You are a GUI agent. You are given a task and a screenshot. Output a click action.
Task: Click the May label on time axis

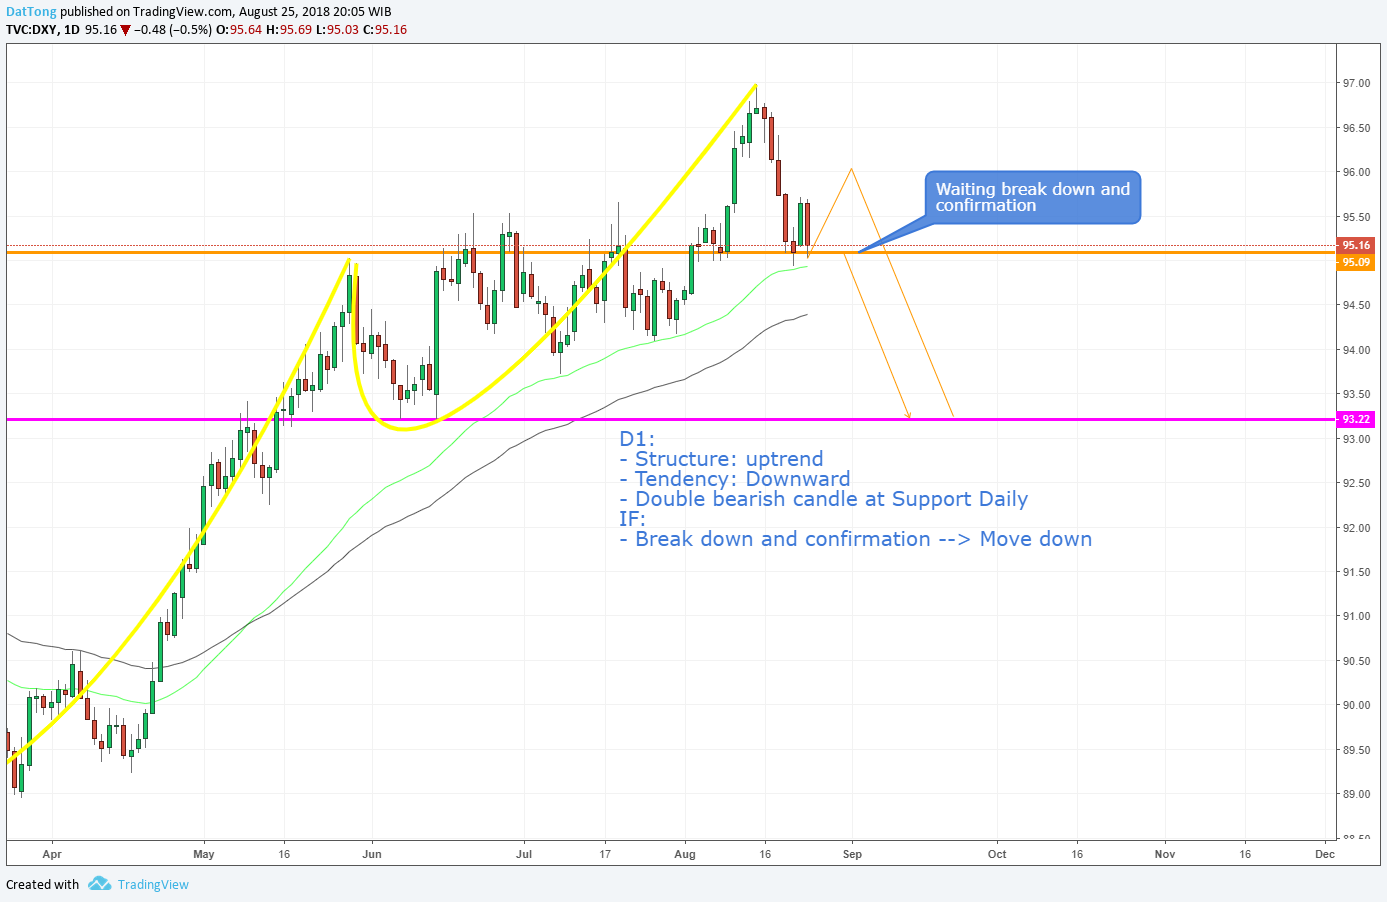point(204,854)
